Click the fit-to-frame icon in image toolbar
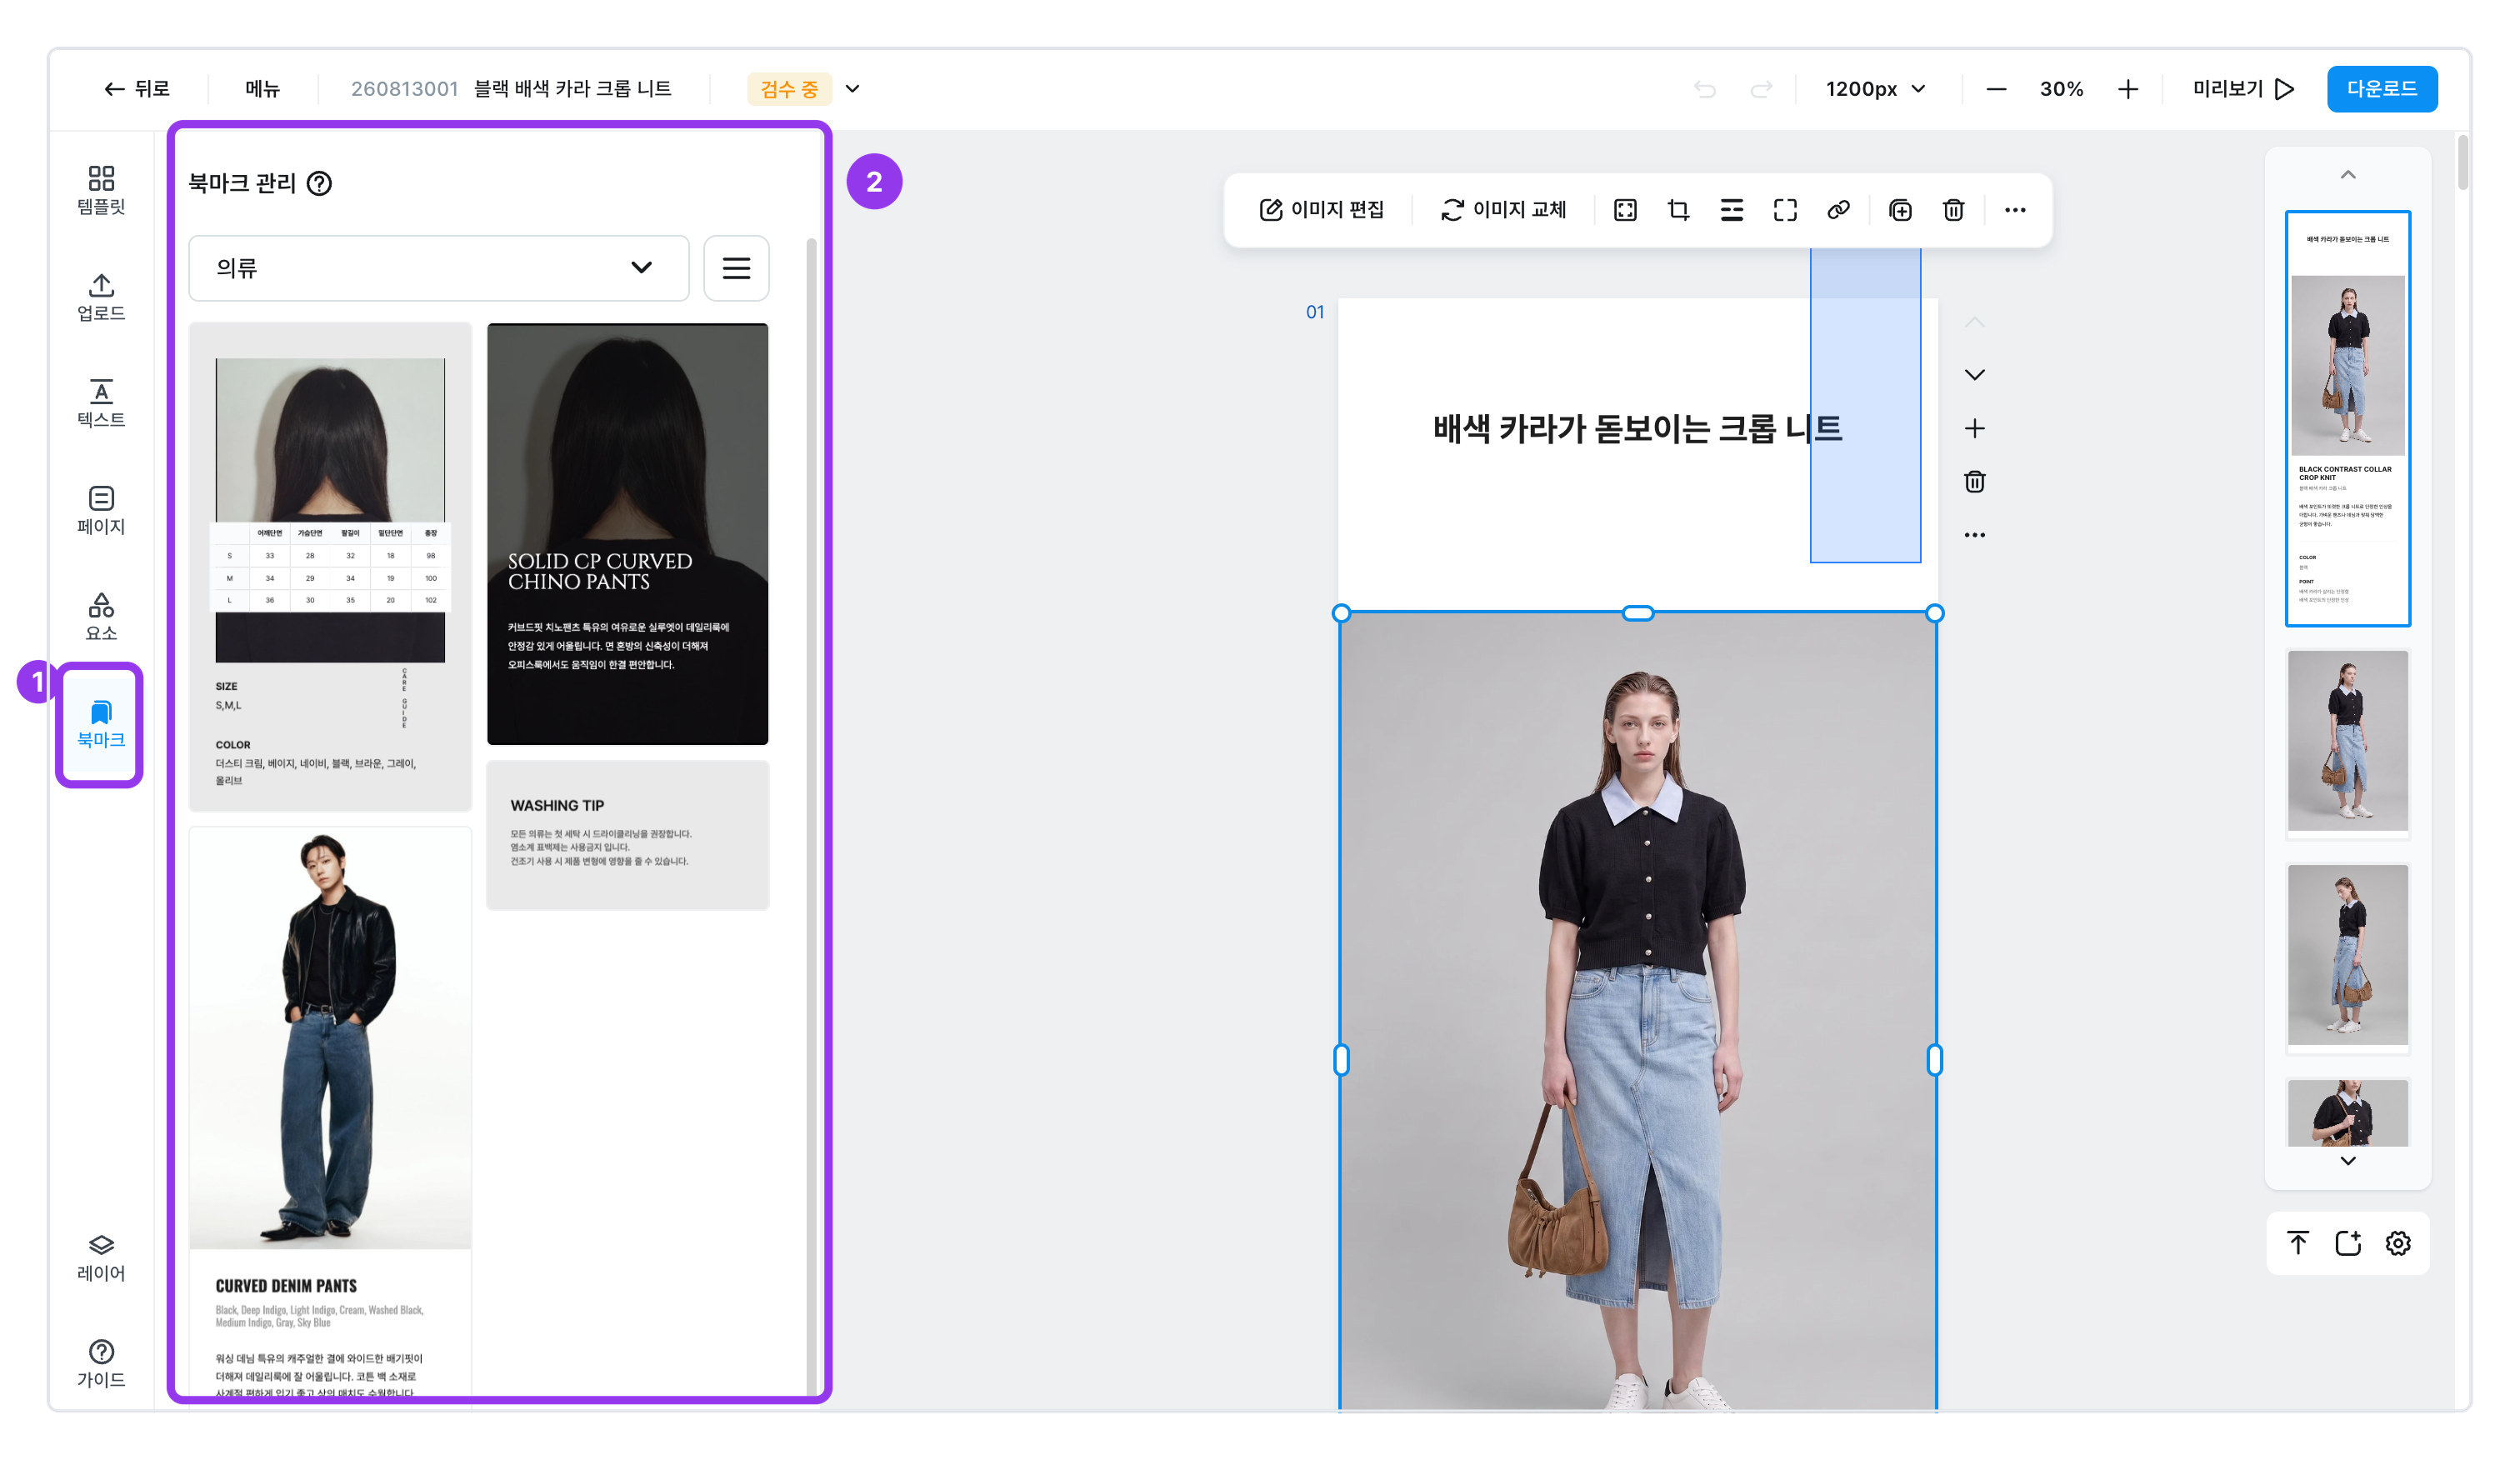 [1625, 210]
